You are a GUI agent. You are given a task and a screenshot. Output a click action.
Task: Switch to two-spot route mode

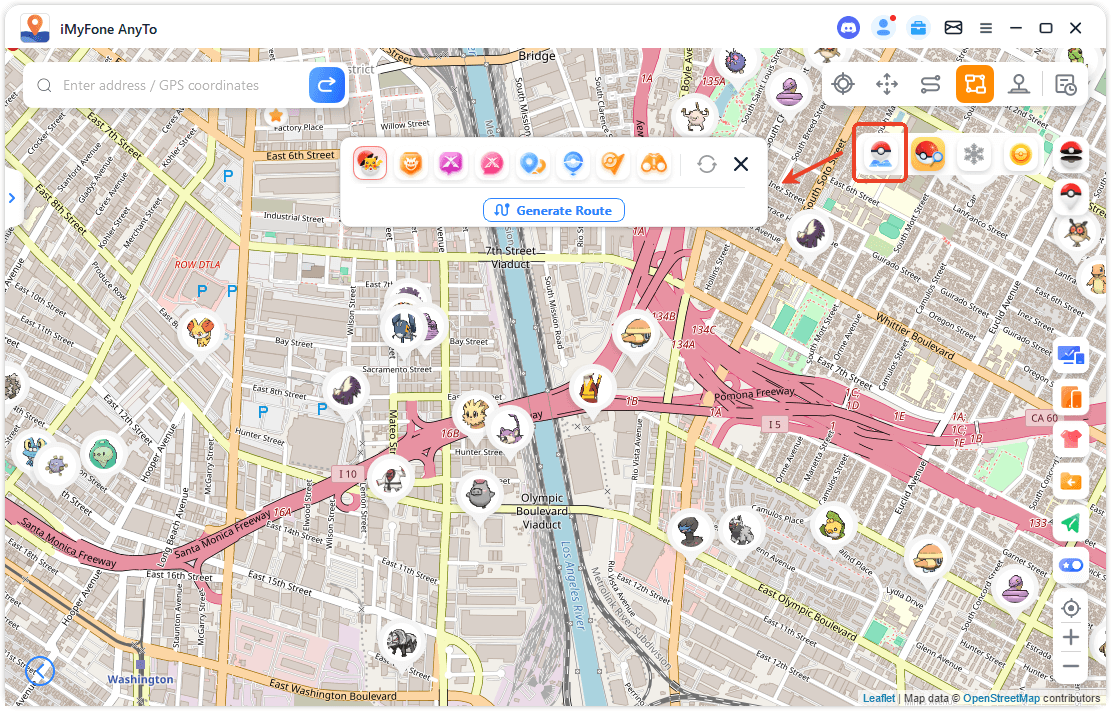click(x=931, y=84)
